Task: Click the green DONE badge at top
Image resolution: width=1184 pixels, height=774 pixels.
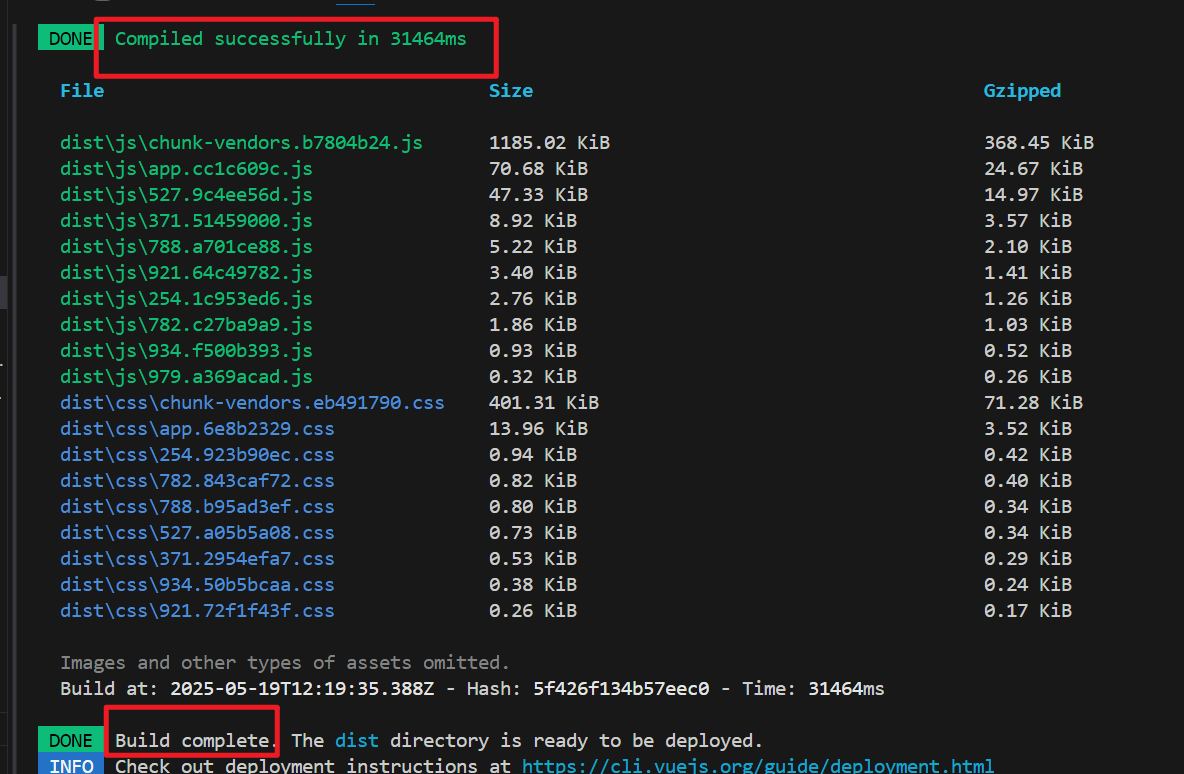Action: [x=68, y=37]
